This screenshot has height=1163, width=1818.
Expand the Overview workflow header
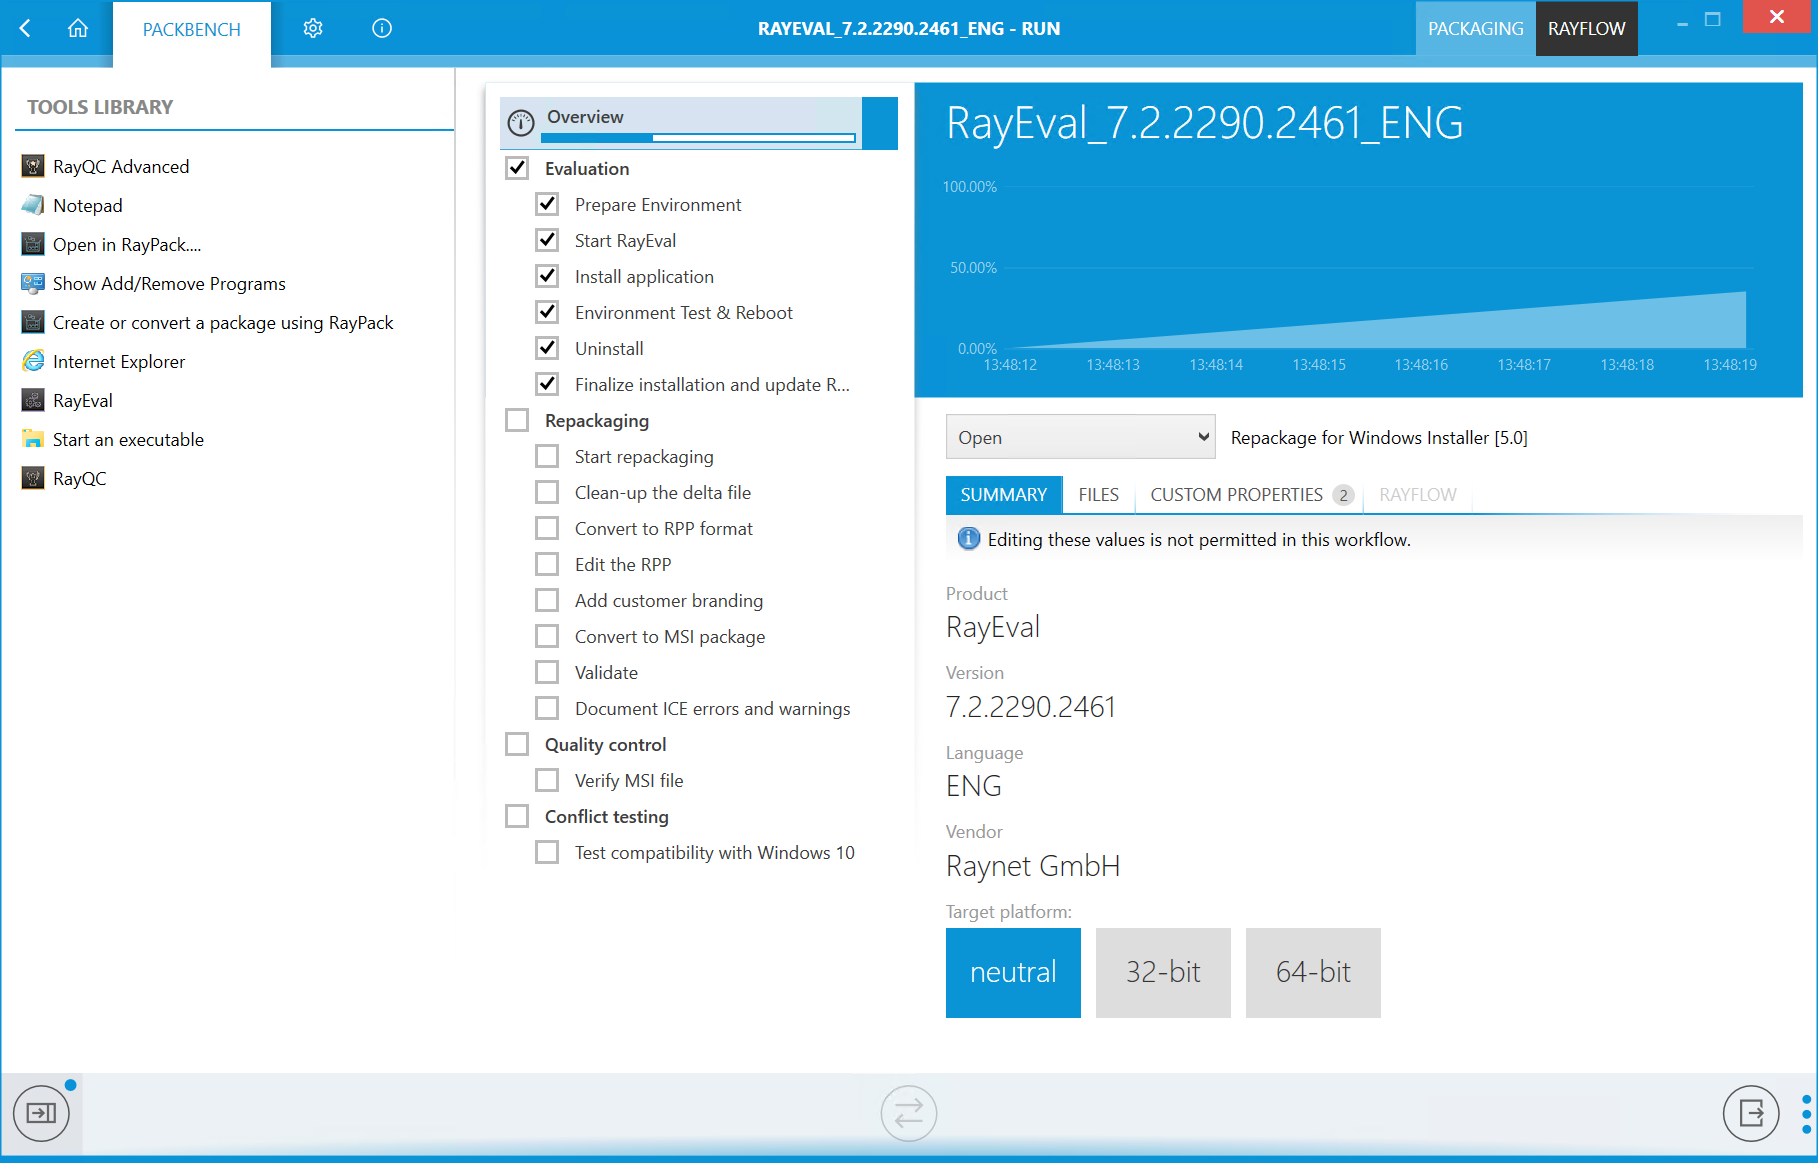[585, 117]
